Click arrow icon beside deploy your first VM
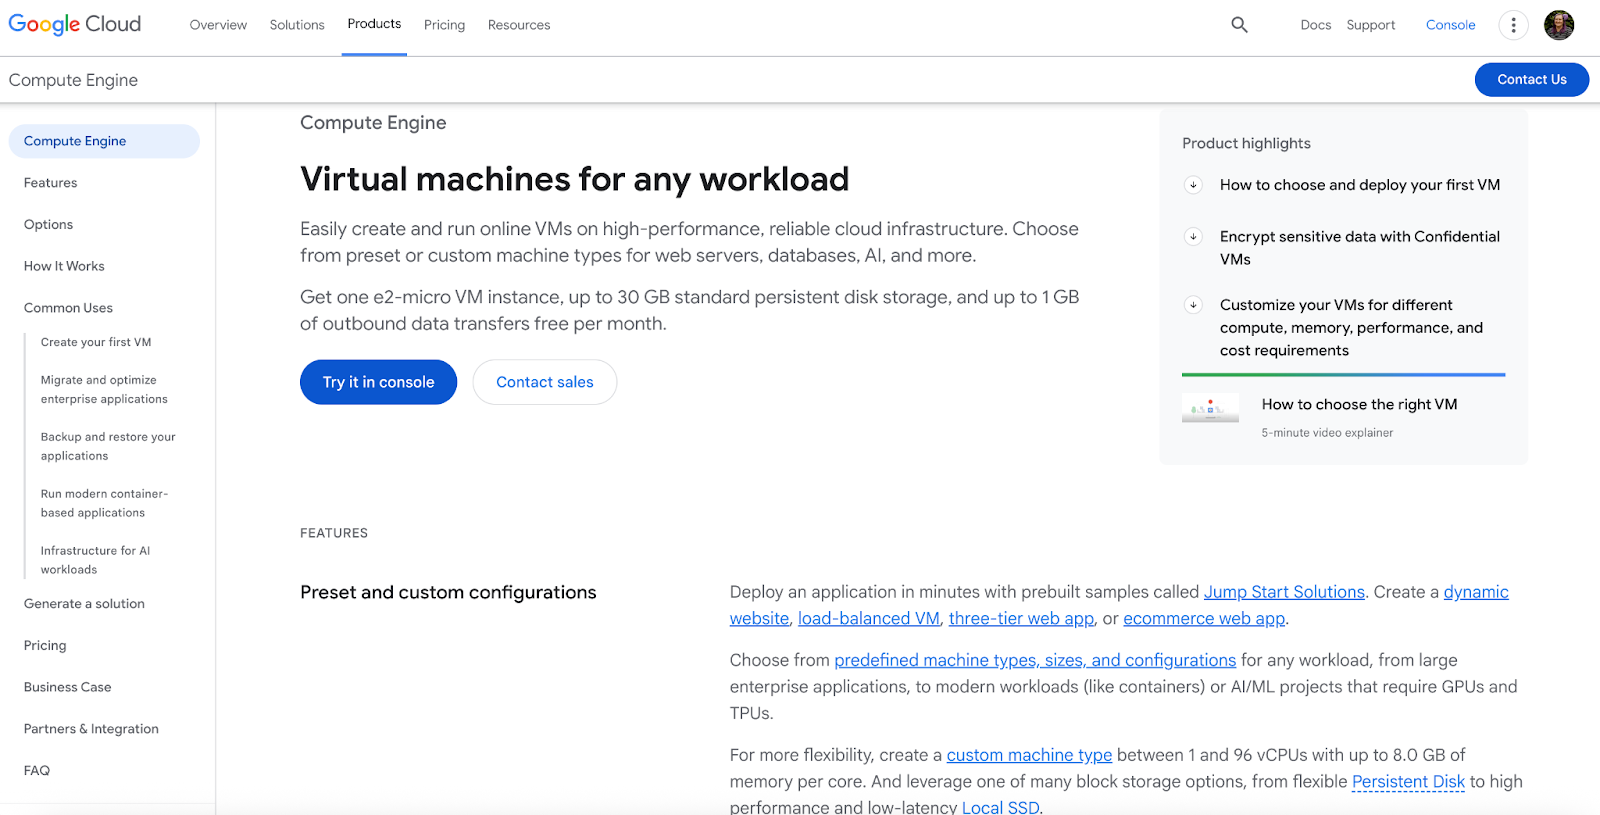Image resolution: width=1600 pixels, height=815 pixels. pyautogui.click(x=1193, y=185)
